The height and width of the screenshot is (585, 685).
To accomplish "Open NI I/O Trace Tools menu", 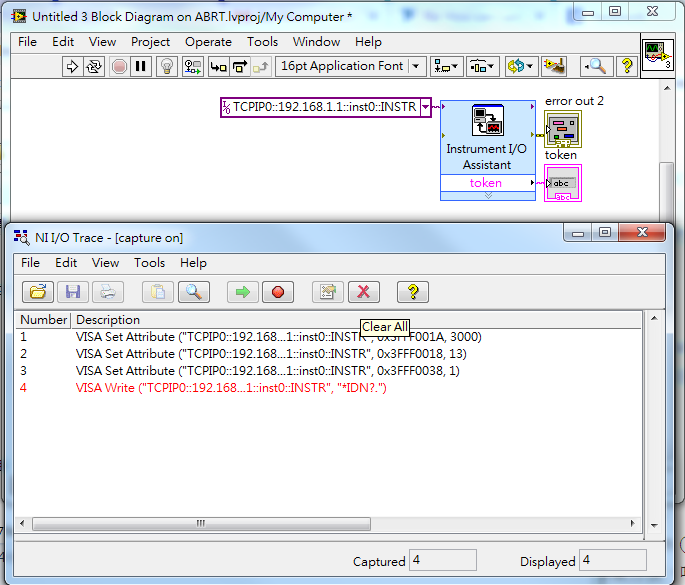I will 149,263.
